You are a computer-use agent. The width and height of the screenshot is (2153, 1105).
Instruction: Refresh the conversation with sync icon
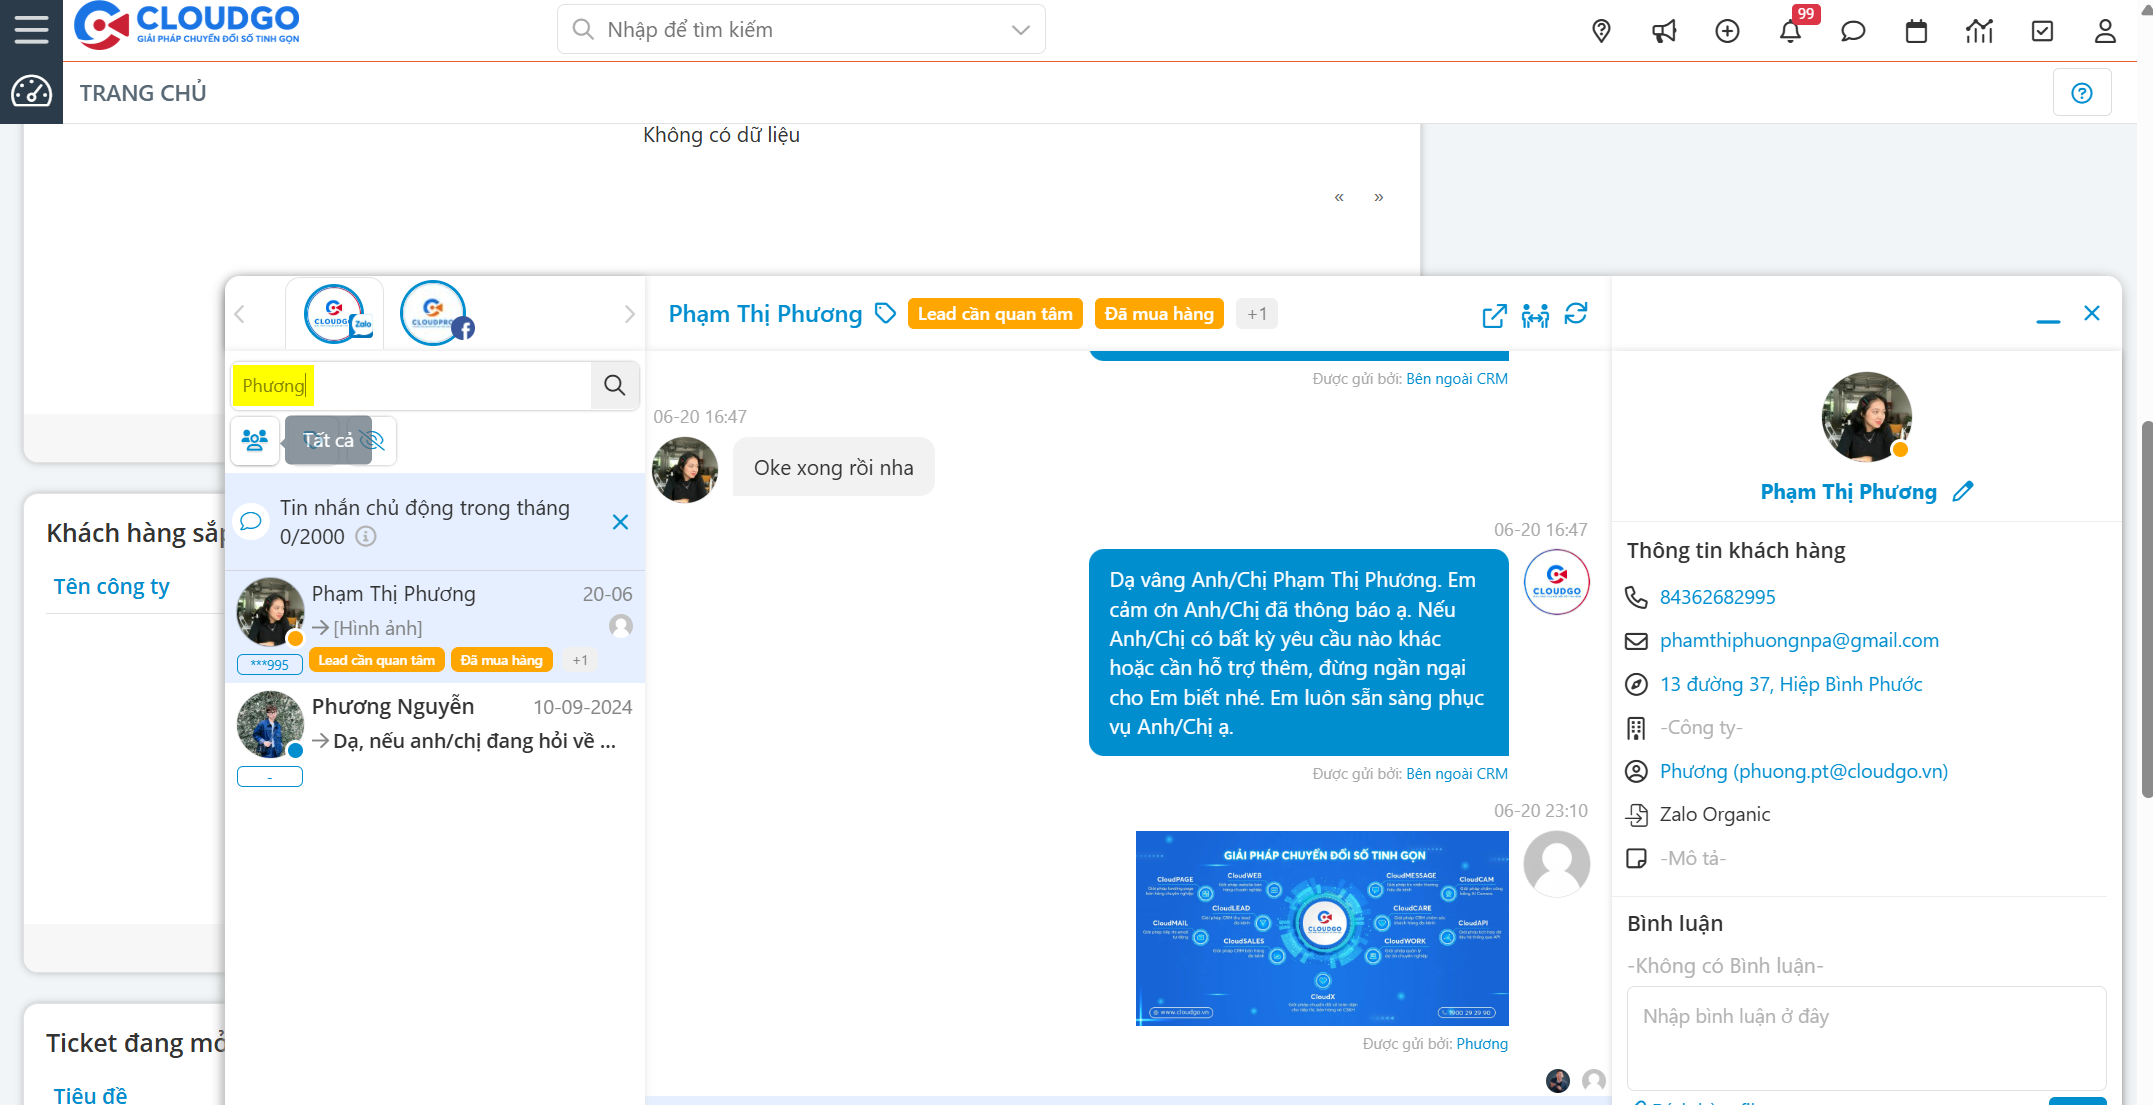(1577, 314)
